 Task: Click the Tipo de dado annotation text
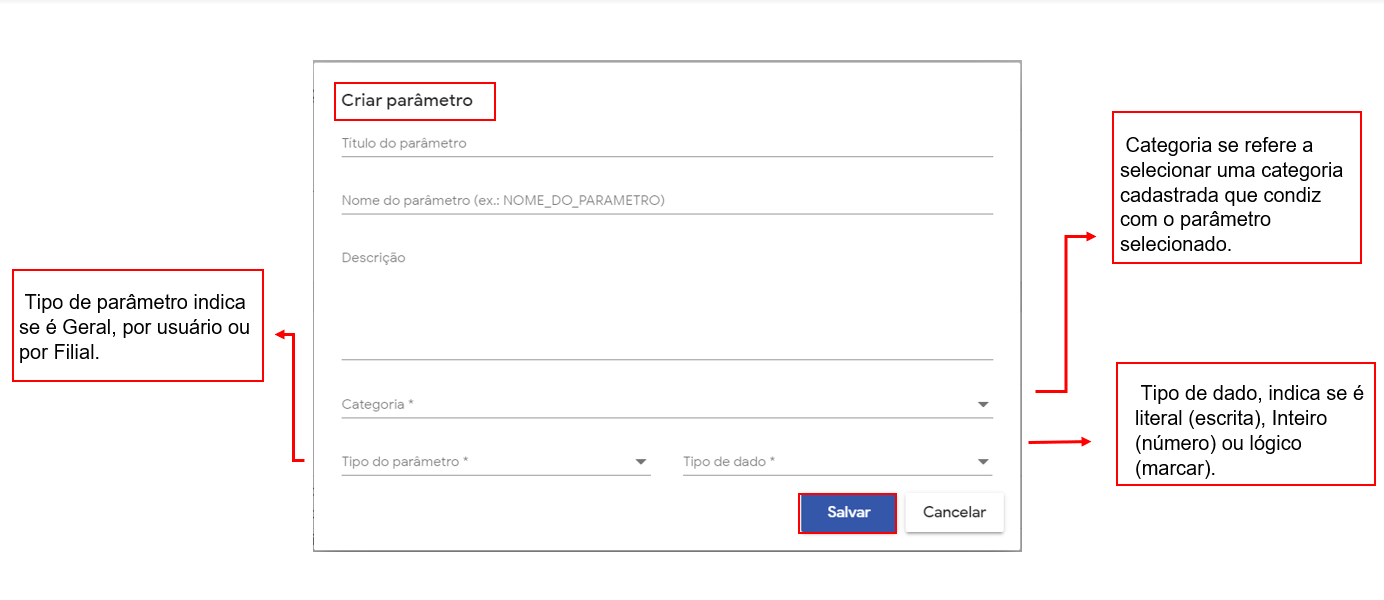[1249, 430]
